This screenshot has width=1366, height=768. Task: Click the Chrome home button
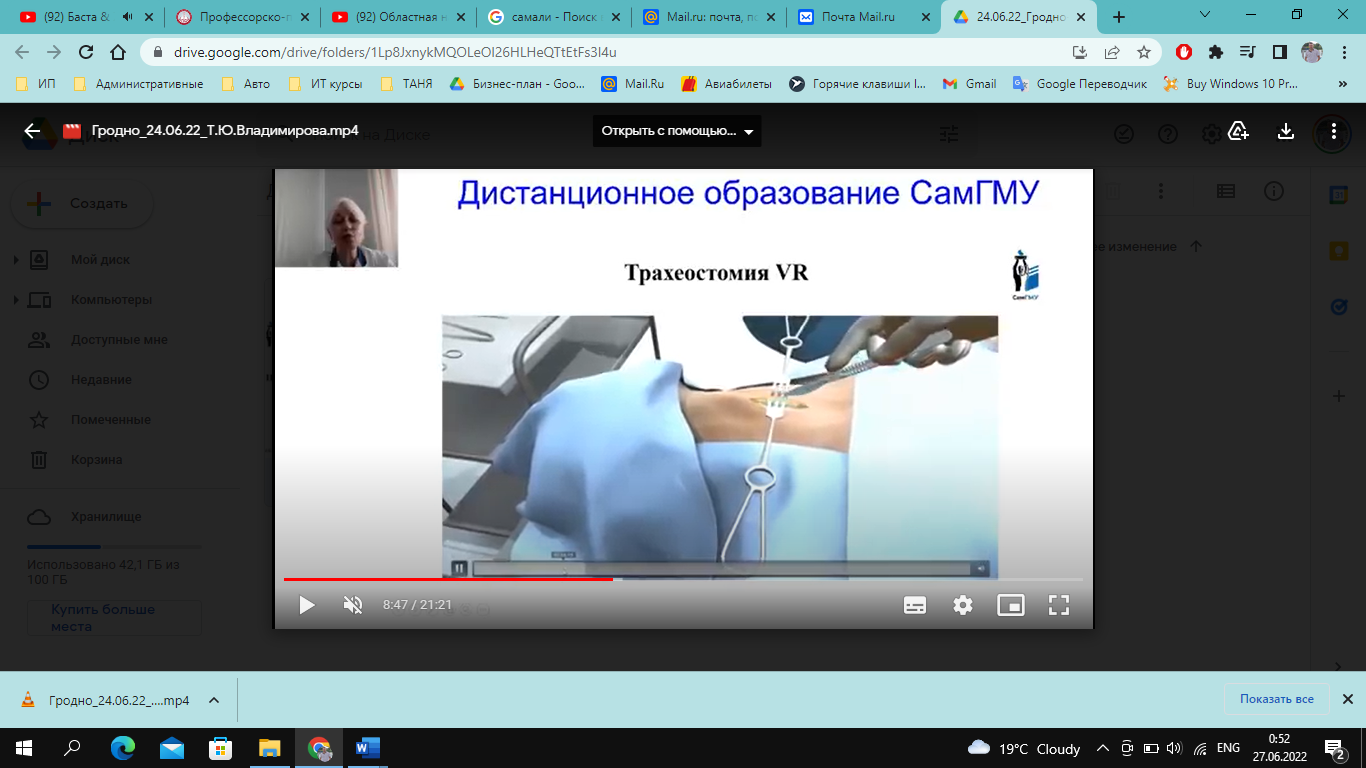pyautogui.click(x=118, y=52)
